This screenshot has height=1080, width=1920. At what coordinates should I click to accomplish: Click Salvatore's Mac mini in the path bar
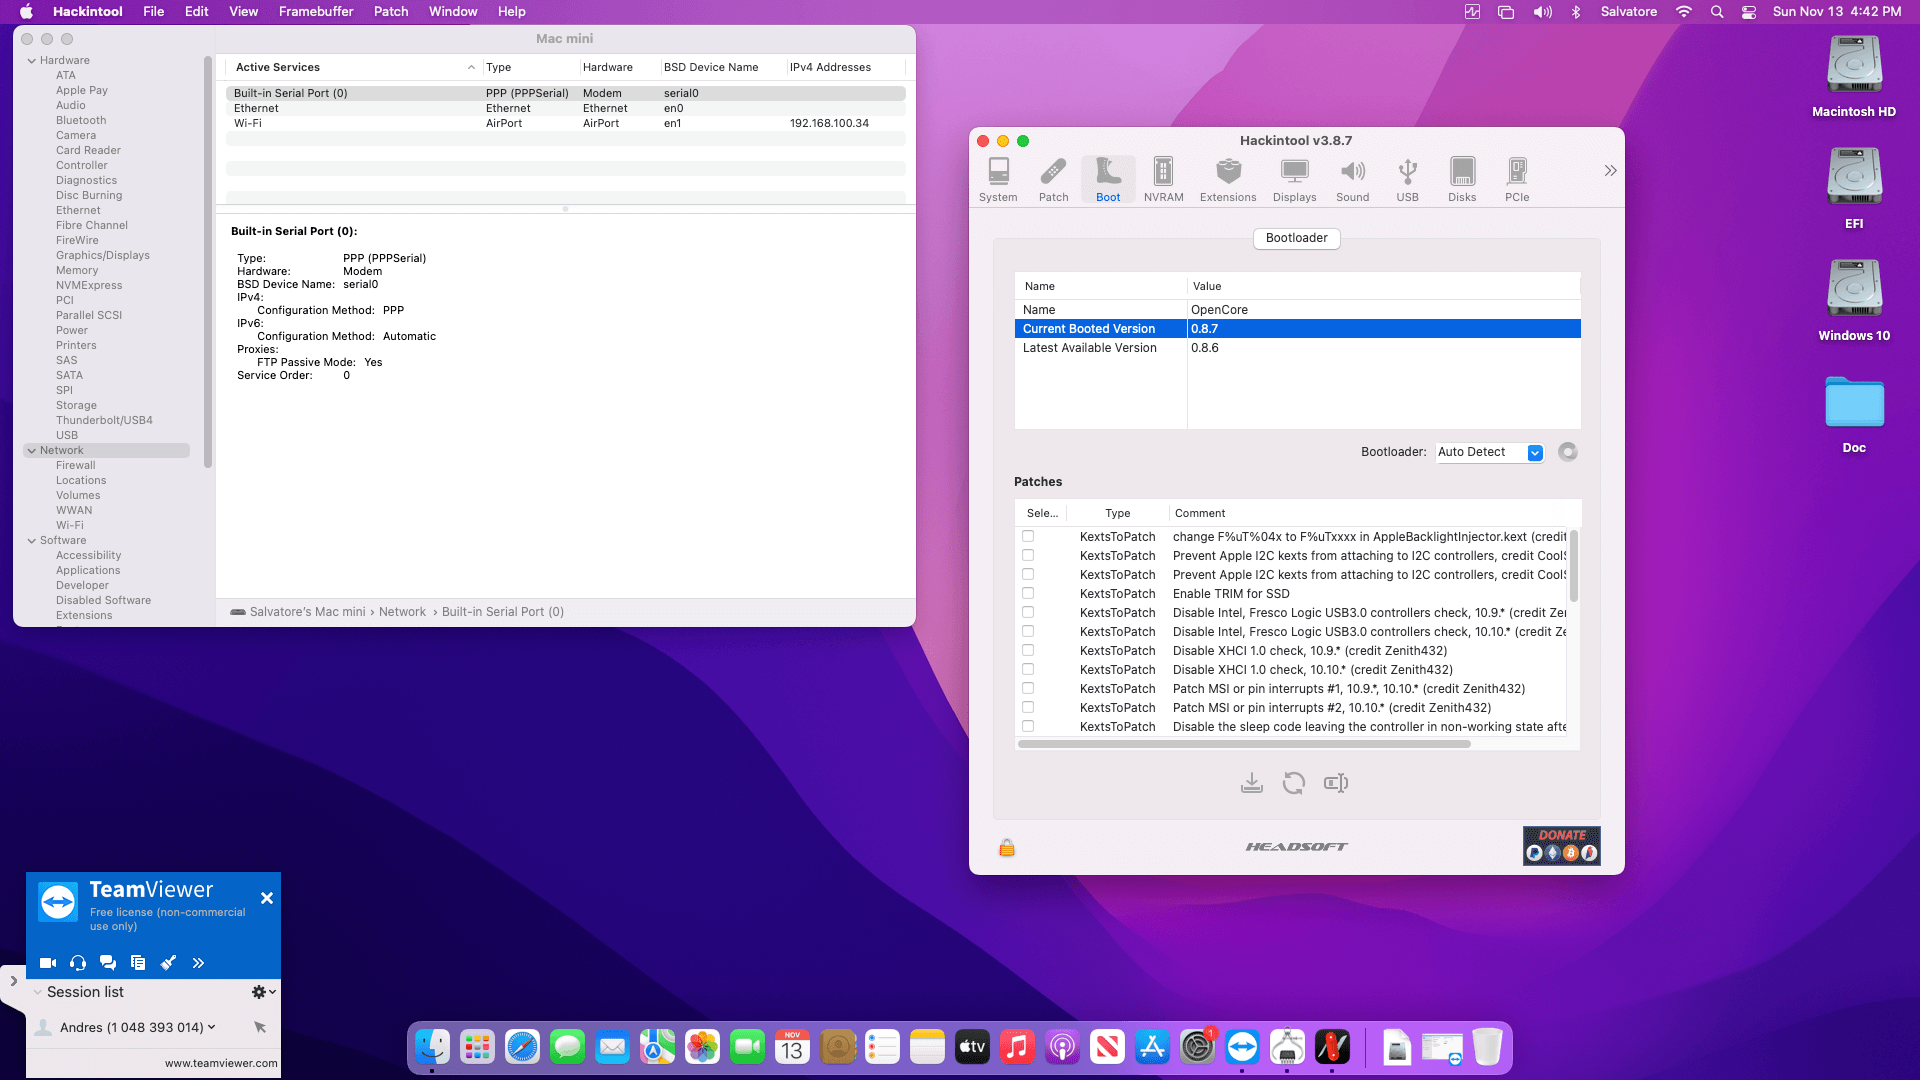coord(307,612)
